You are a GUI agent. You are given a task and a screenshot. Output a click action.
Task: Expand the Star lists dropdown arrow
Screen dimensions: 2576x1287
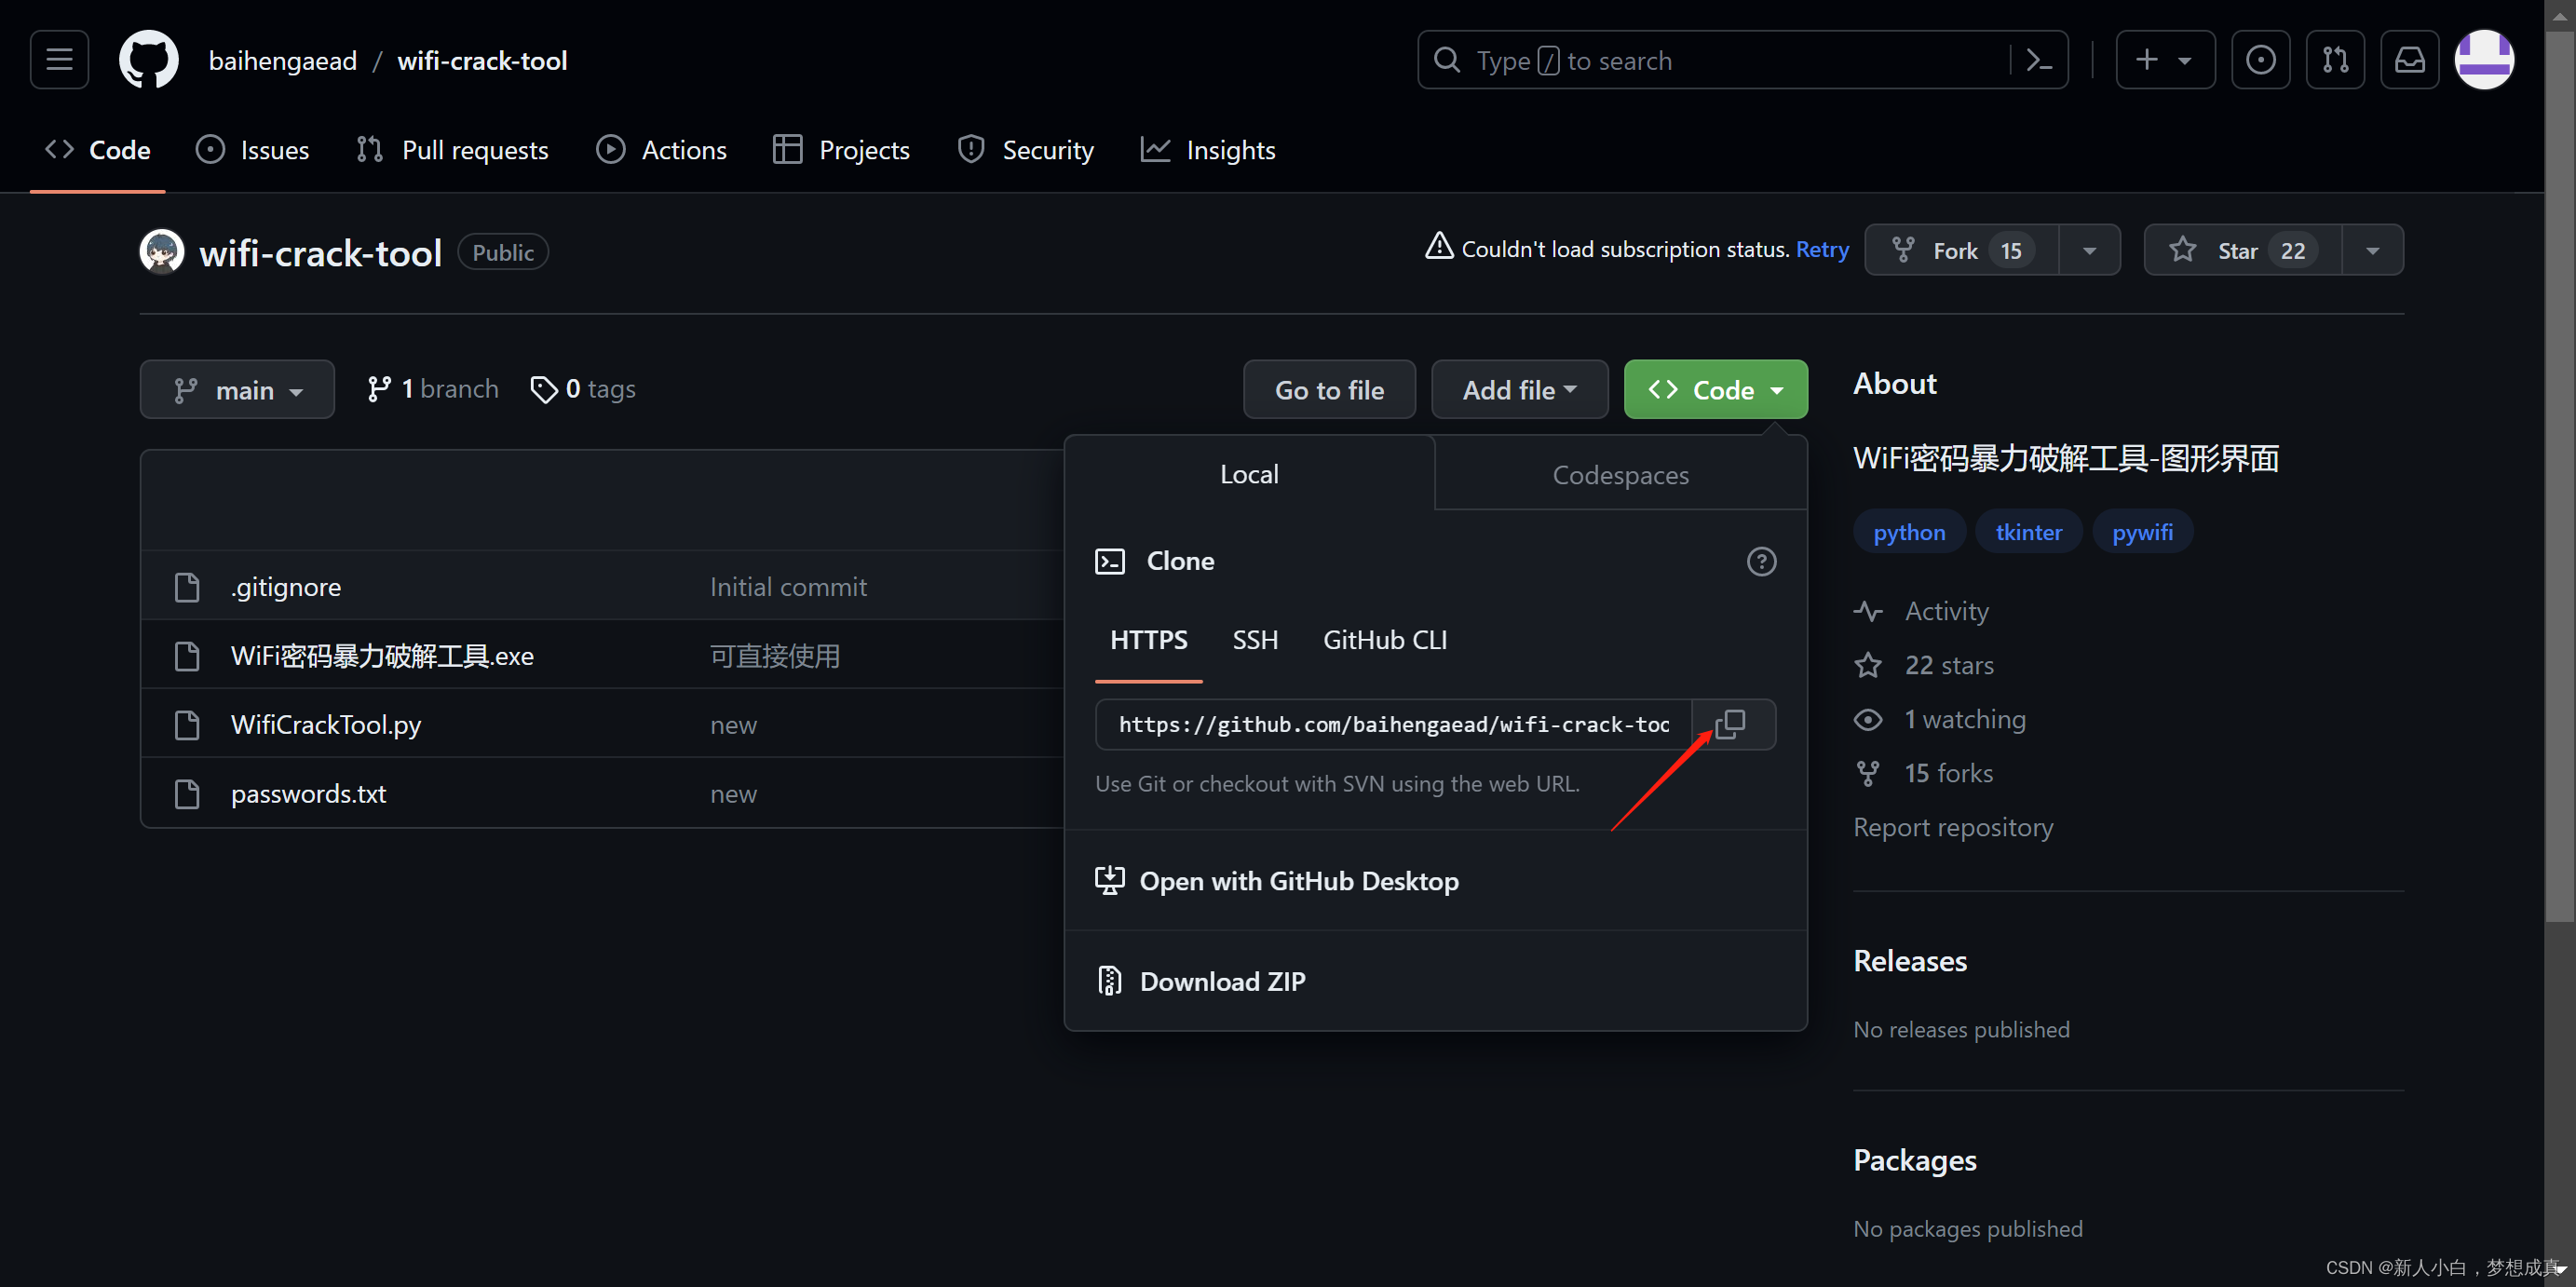(2372, 250)
